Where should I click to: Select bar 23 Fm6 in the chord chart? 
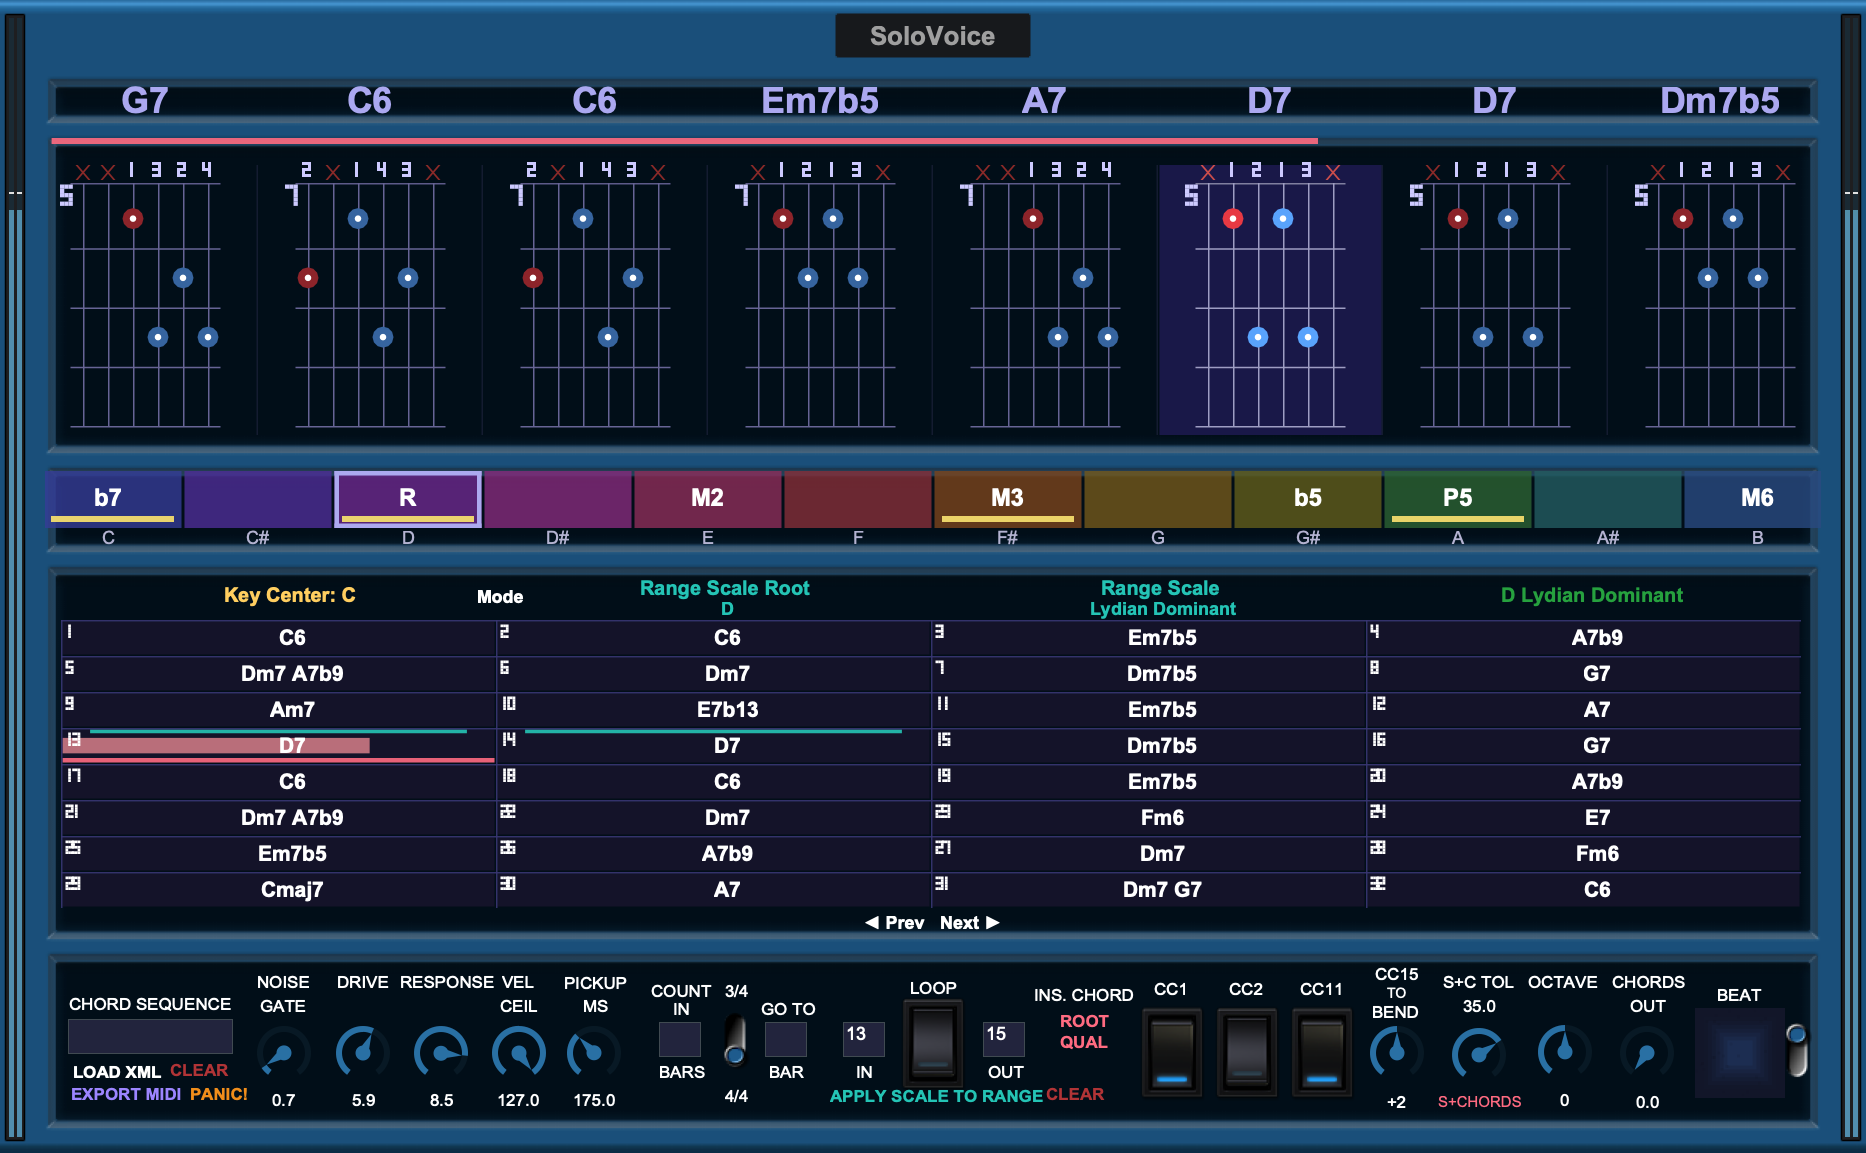click(1149, 817)
